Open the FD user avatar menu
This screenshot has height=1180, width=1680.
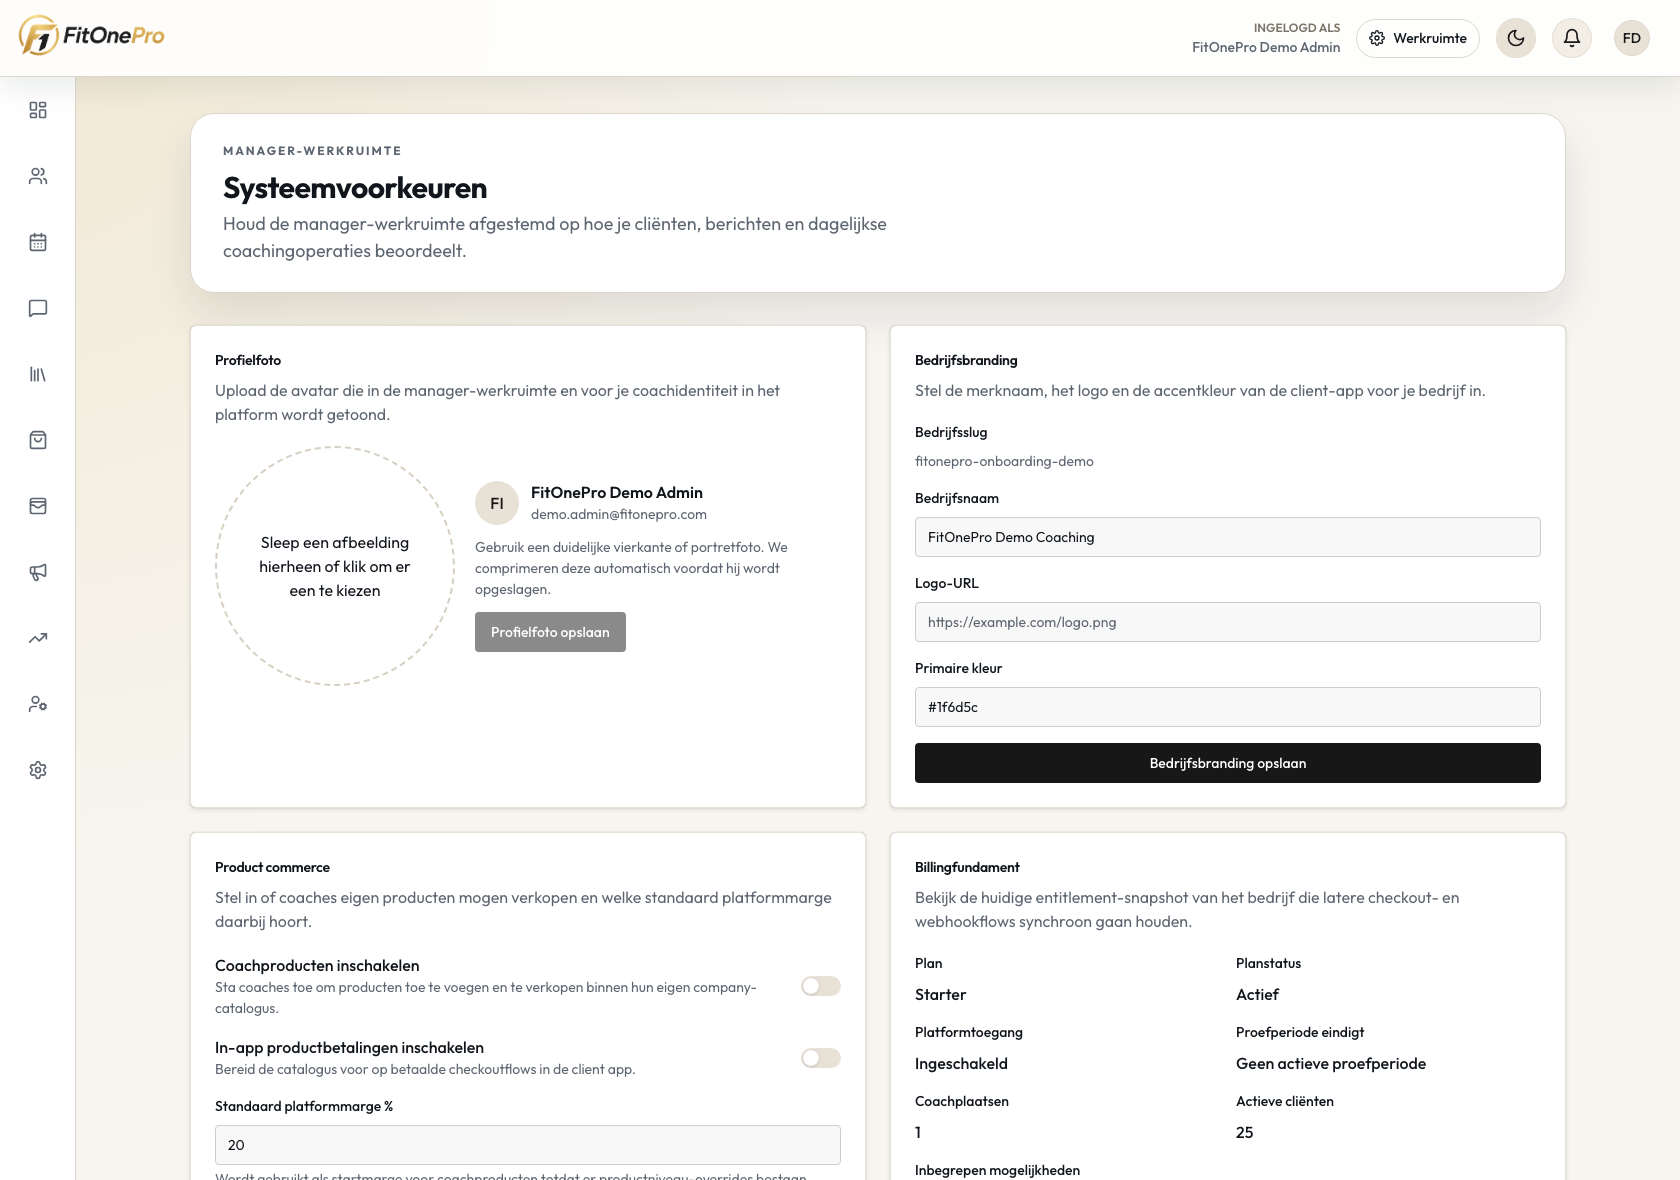(1632, 38)
